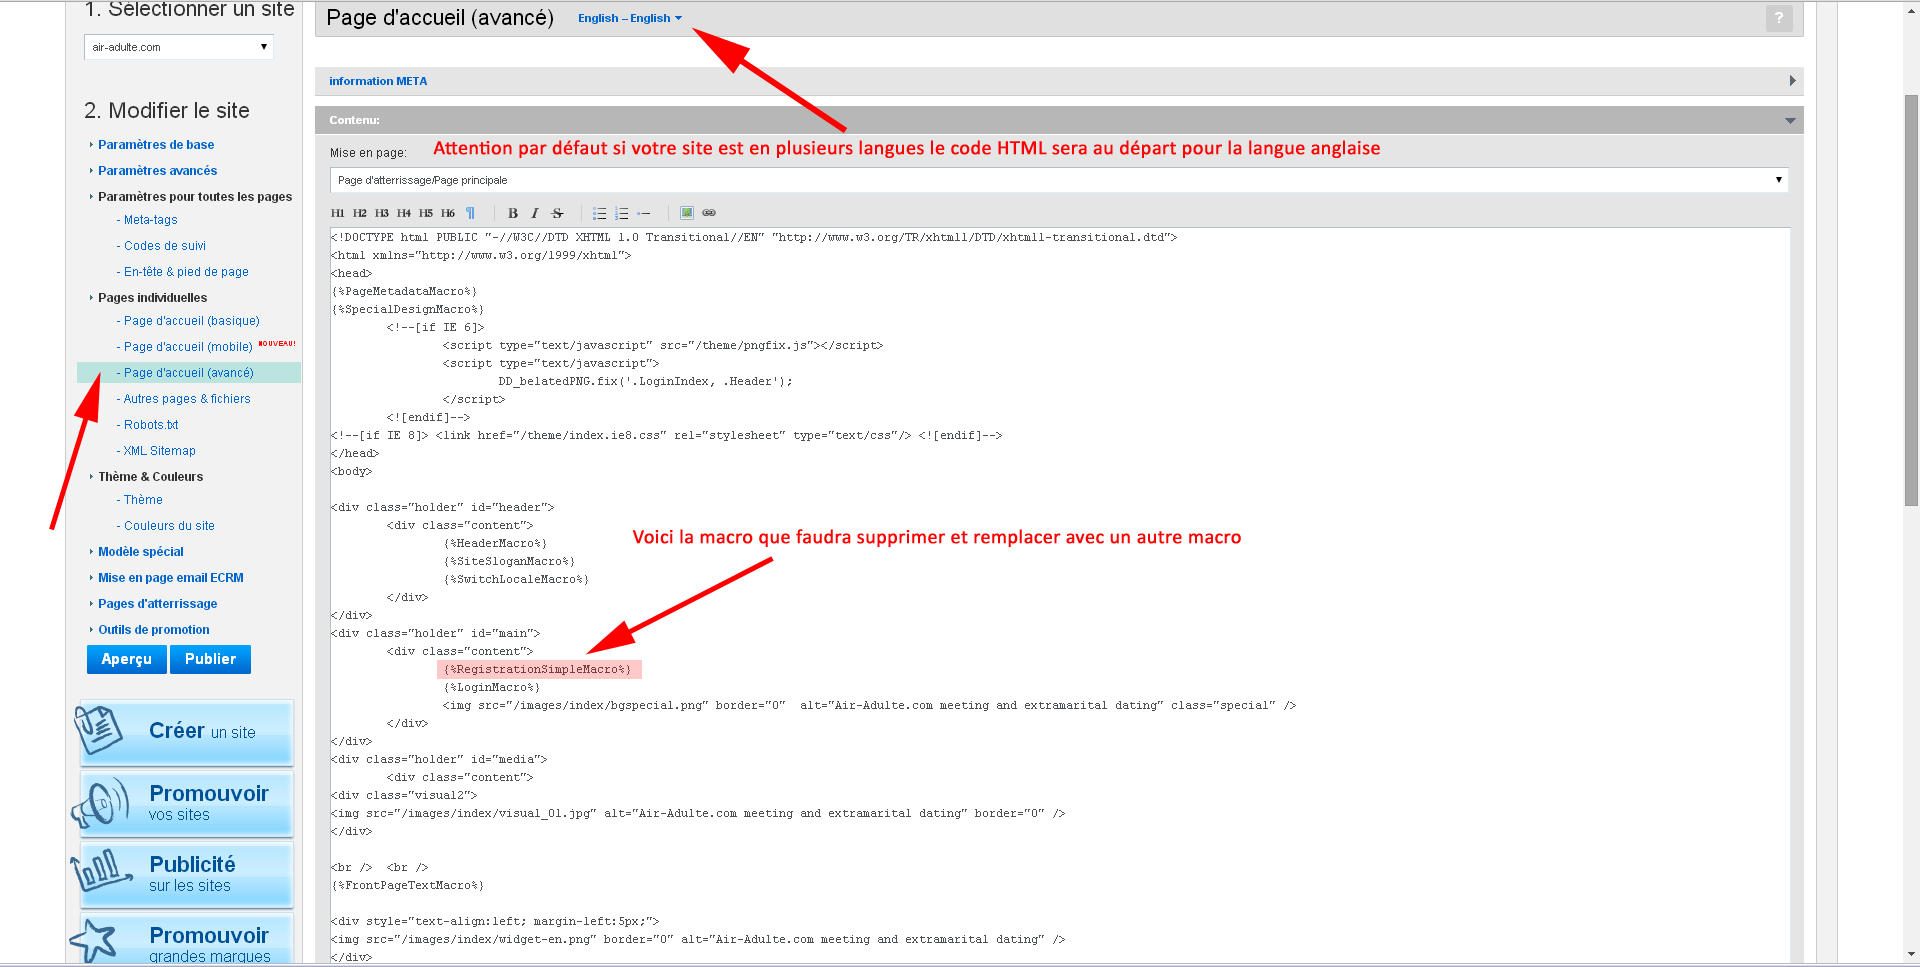Open the site selector showing air-adulte.com

coord(179,47)
